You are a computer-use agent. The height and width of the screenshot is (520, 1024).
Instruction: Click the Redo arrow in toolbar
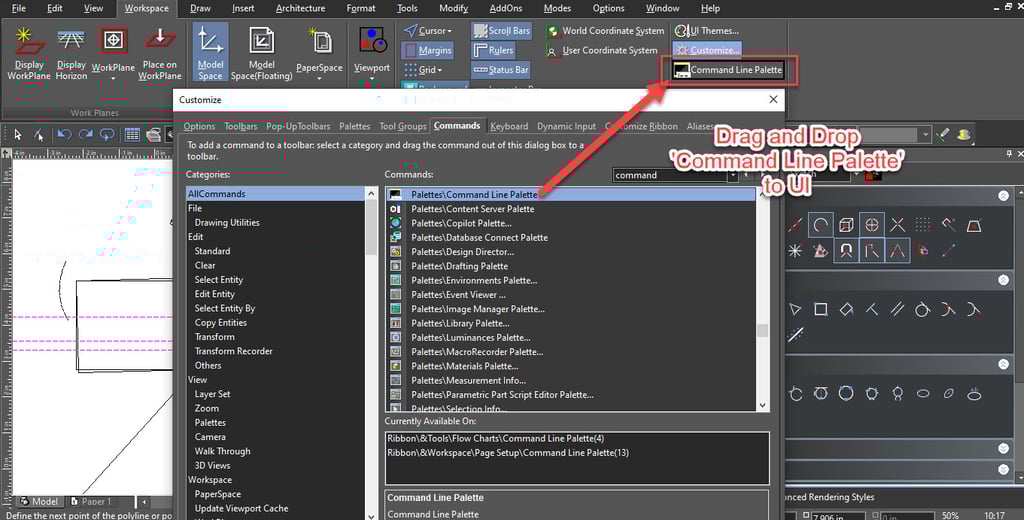86,135
